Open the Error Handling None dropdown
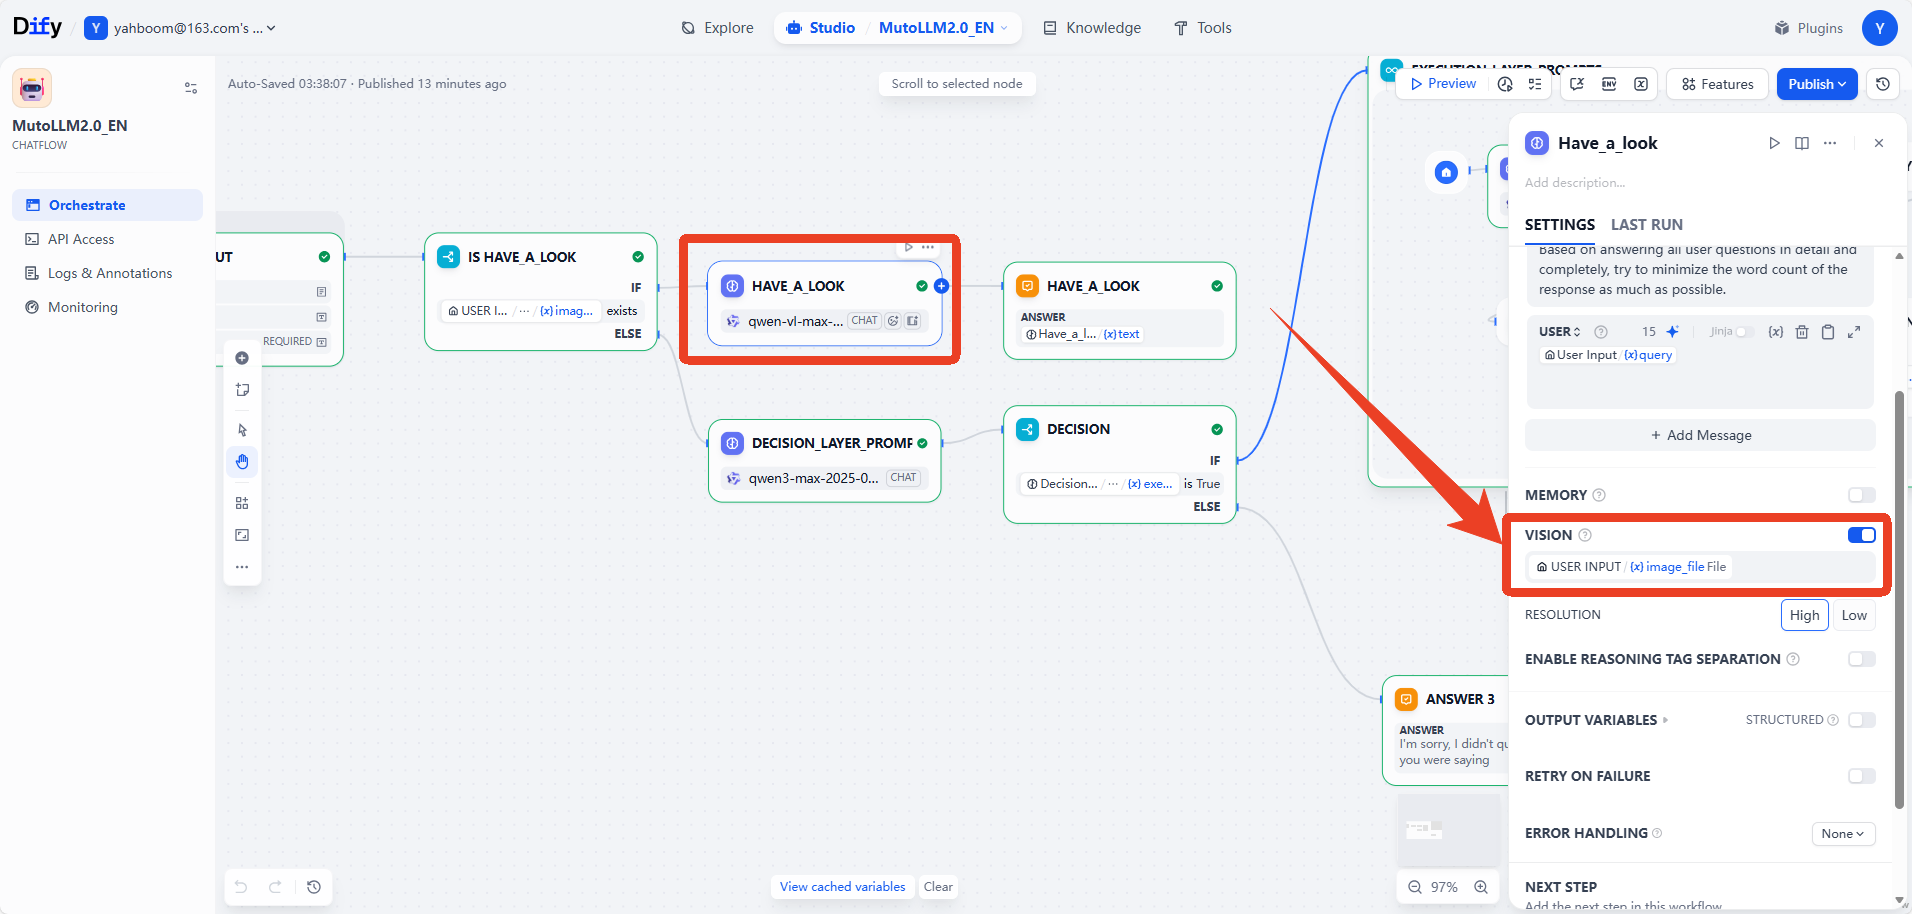Image resolution: width=1912 pixels, height=914 pixels. (x=1843, y=834)
